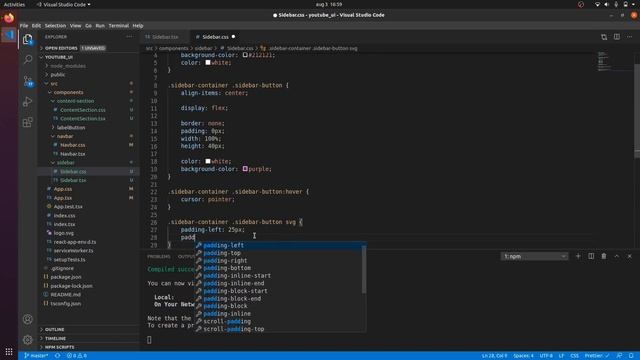Open editor More Actions ellipsis
Viewport: 640px width, 360px height.
click(629, 37)
